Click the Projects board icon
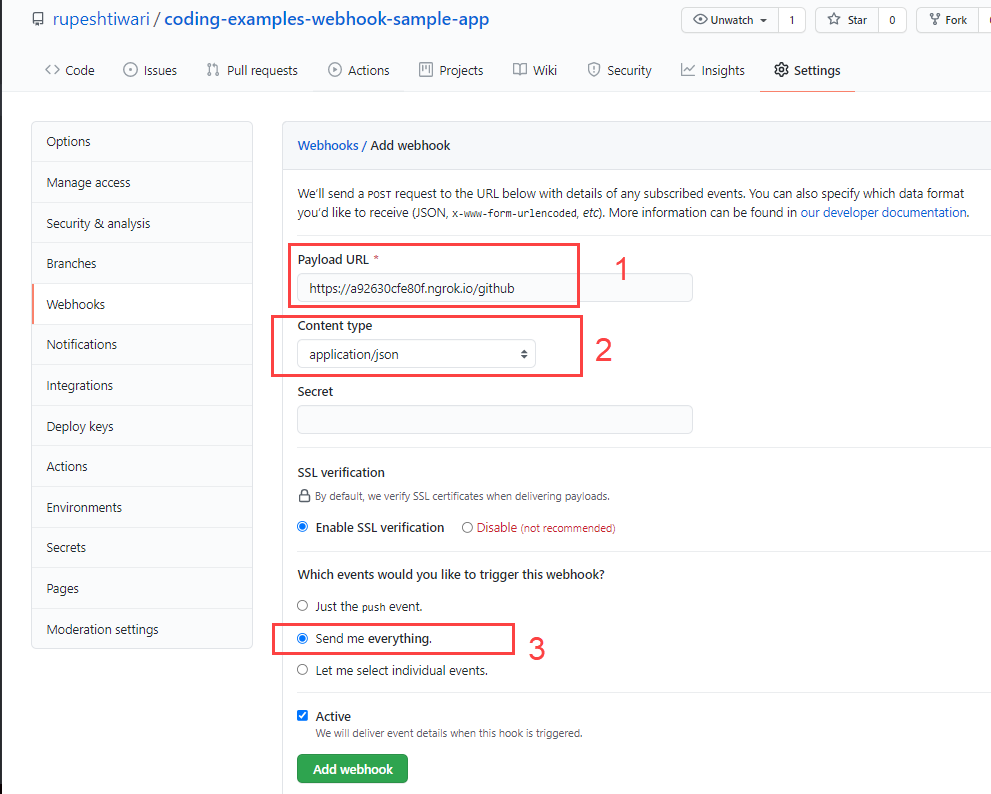This screenshot has height=794, width=991. [426, 70]
